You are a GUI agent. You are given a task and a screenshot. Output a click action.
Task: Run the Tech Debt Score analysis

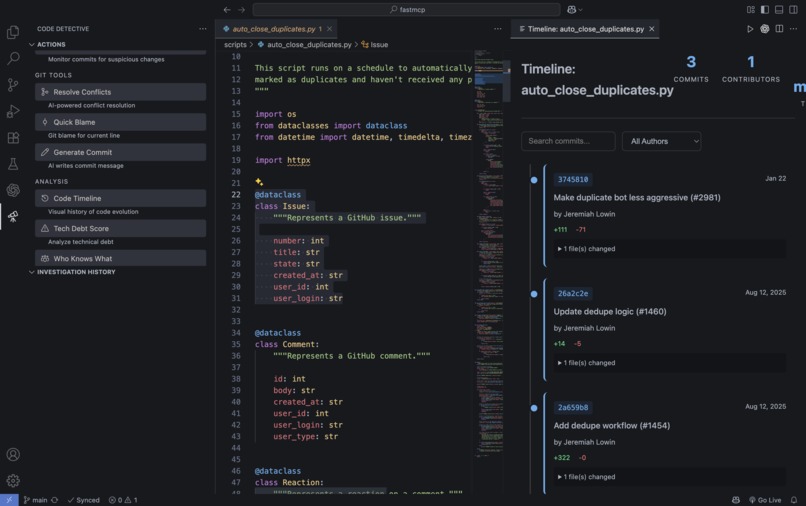pos(120,228)
